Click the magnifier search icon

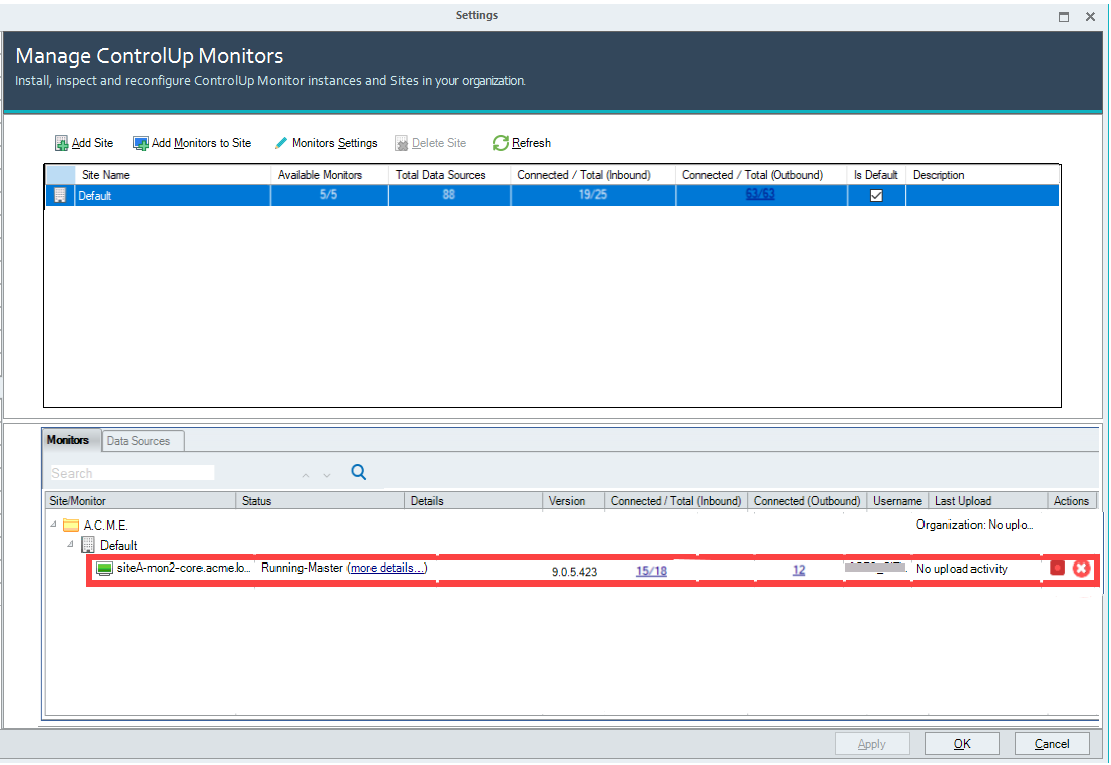point(359,472)
